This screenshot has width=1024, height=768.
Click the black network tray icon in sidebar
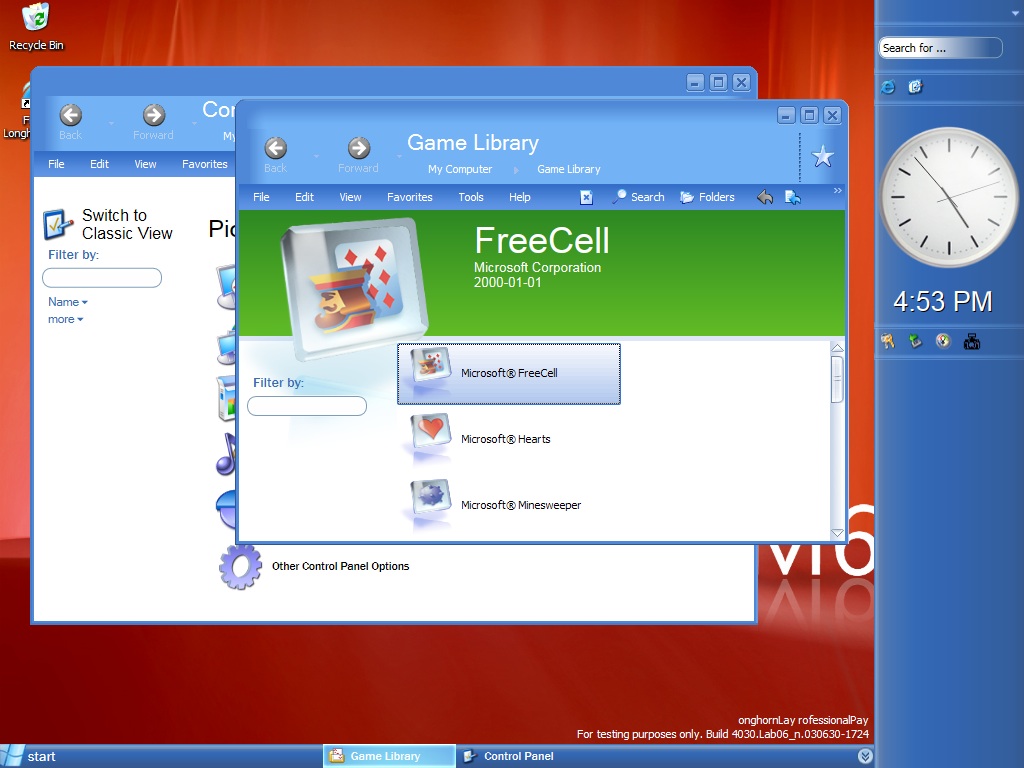[x=972, y=341]
